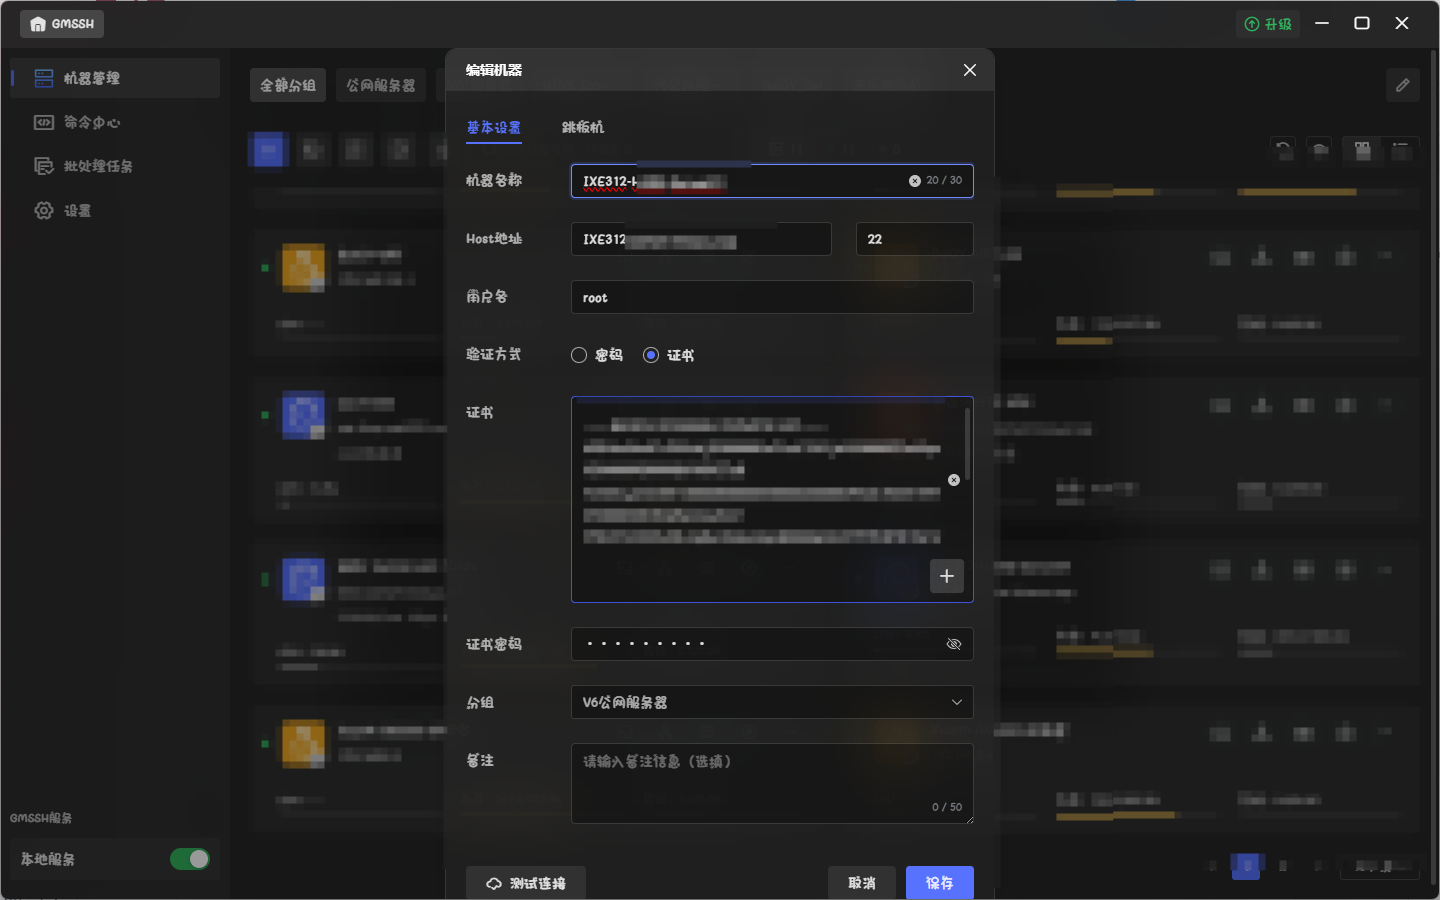Switch to the 基本设置 tab
1440x900 pixels.
[x=494, y=127]
